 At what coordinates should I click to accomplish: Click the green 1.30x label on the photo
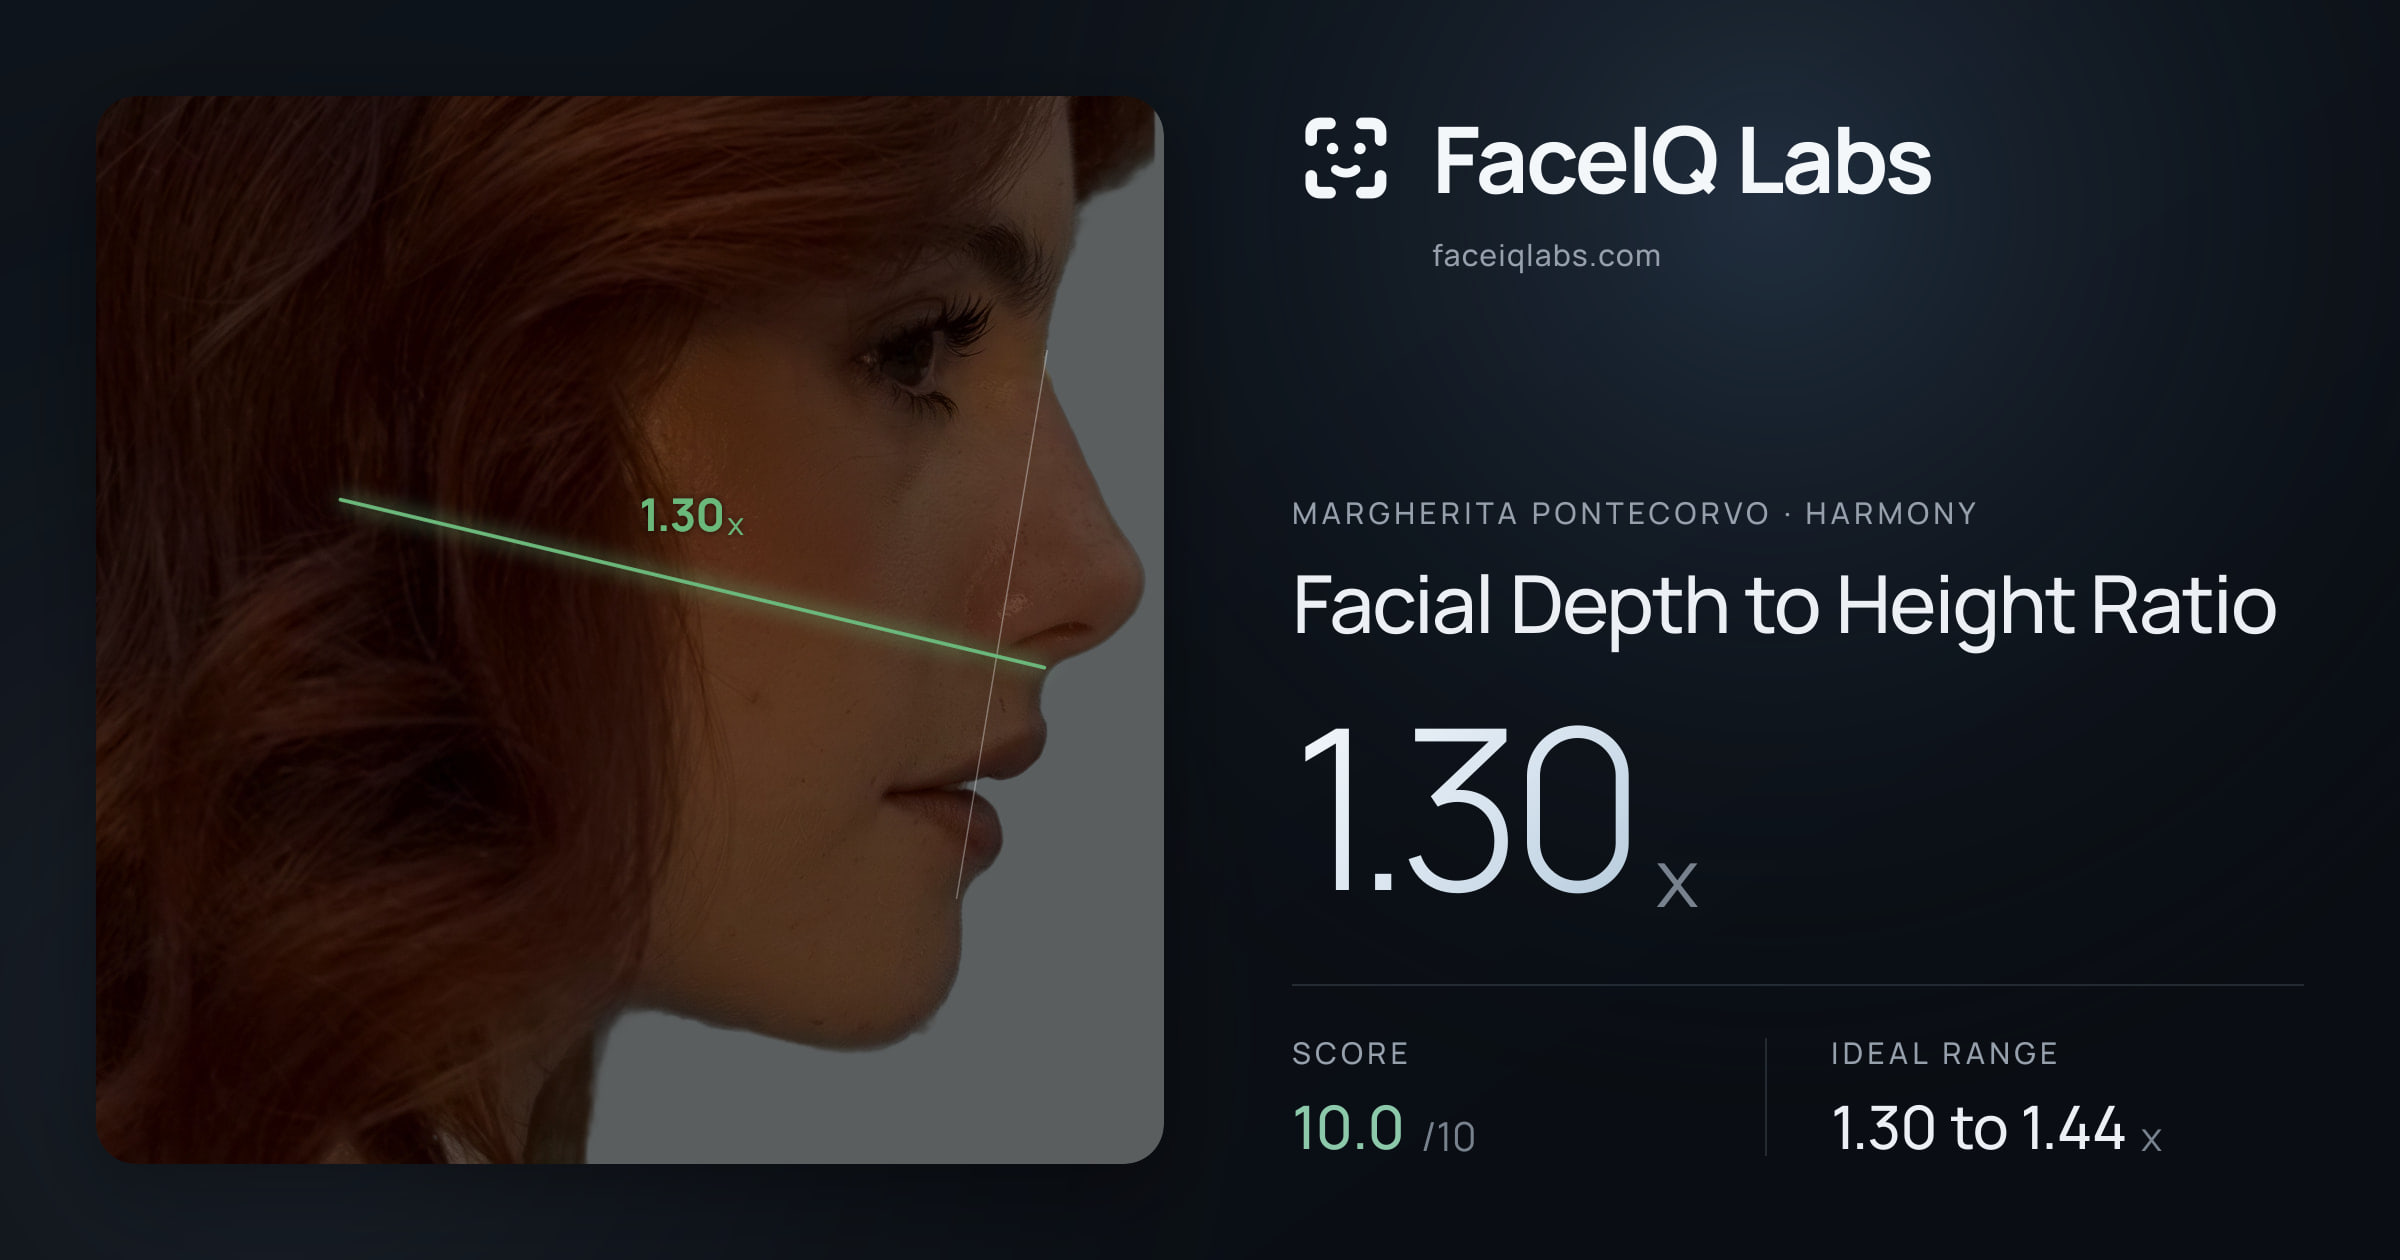coord(692,517)
